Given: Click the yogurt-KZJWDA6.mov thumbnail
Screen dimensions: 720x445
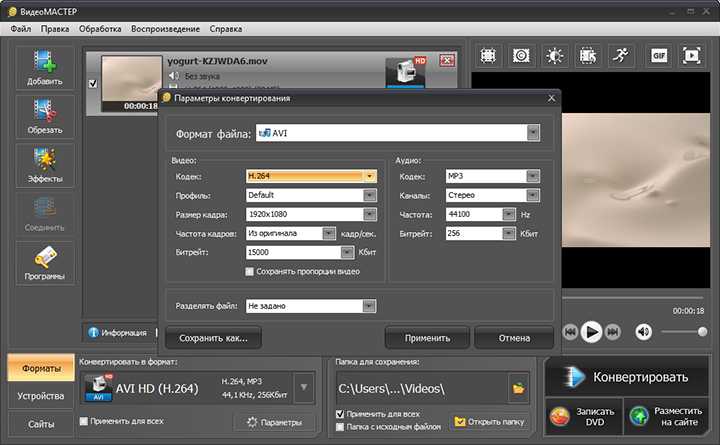Looking at the screenshot, I should coord(131,84).
